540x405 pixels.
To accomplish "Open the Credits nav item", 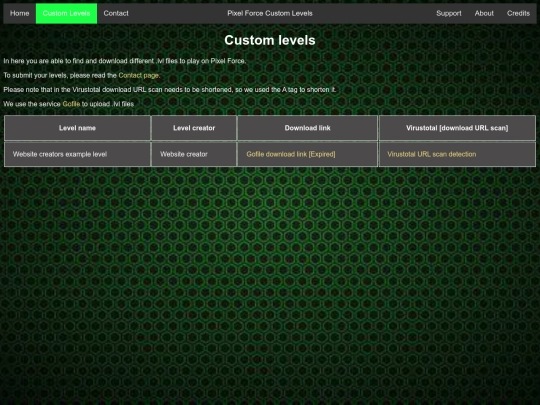I will (518, 13).
